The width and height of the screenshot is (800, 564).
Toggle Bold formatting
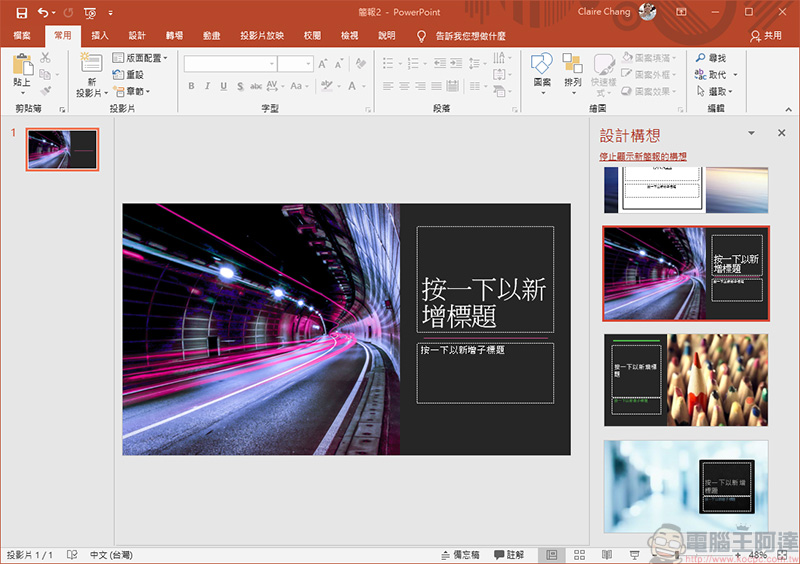coord(191,86)
